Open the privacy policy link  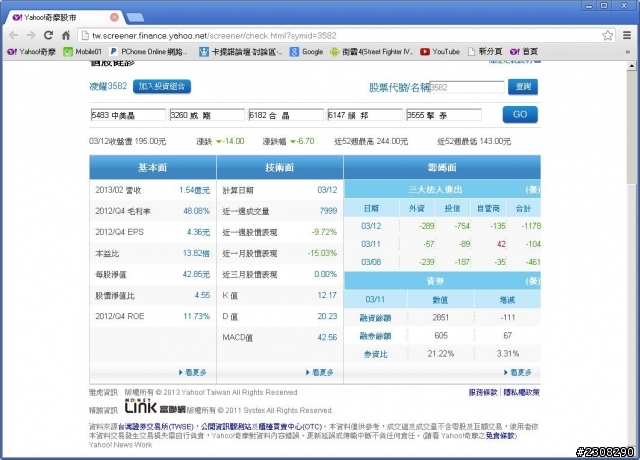(x=521, y=392)
